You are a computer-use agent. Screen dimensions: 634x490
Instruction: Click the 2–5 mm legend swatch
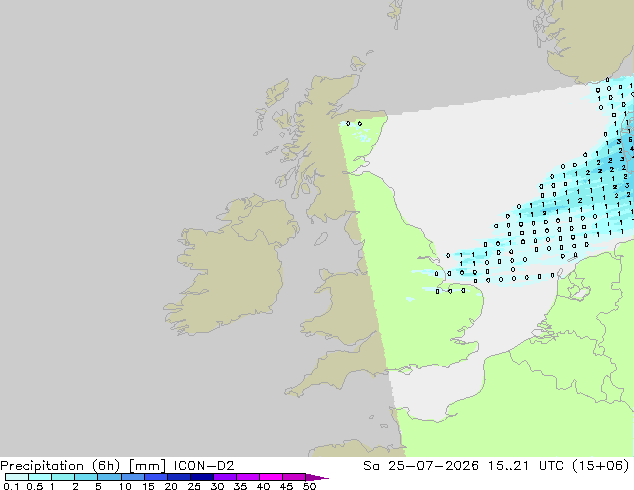[x=86, y=477]
